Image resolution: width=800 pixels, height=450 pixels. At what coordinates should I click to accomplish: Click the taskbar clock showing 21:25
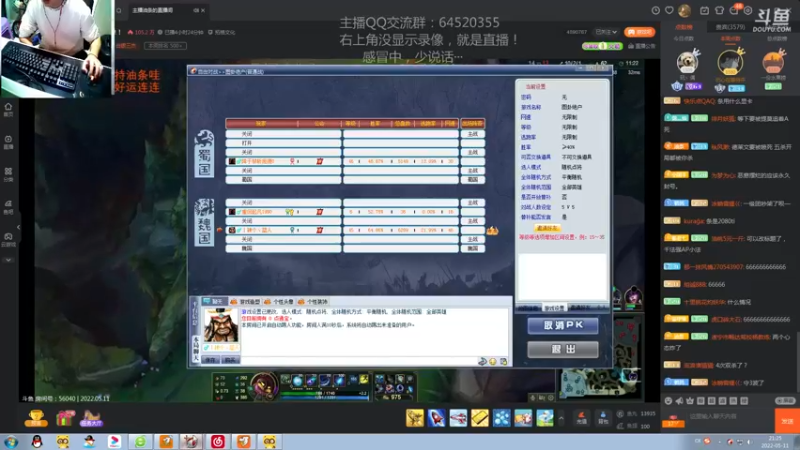click(775, 442)
